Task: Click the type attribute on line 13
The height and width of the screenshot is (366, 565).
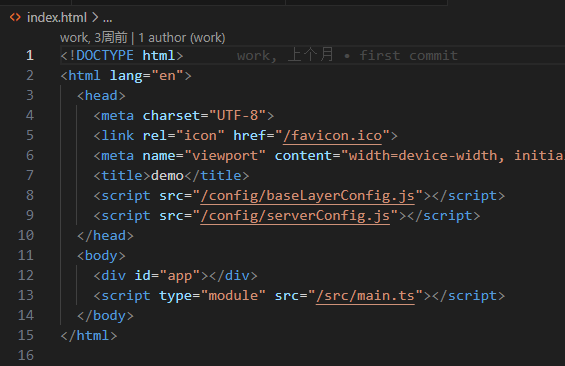Action: pyautogui.click(x=175, y=296)
